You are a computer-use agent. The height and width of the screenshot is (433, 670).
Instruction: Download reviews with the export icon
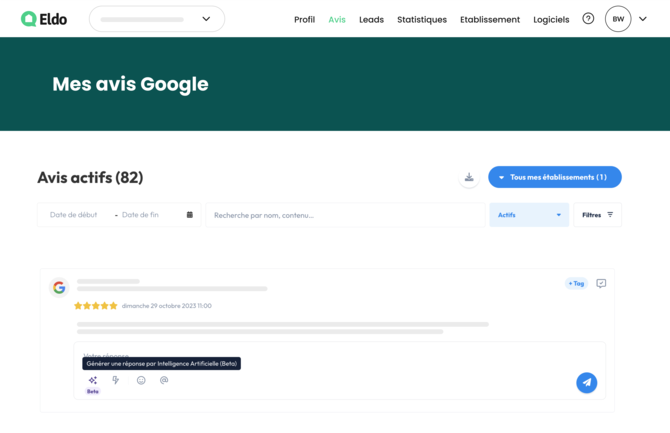click(469, 177)
